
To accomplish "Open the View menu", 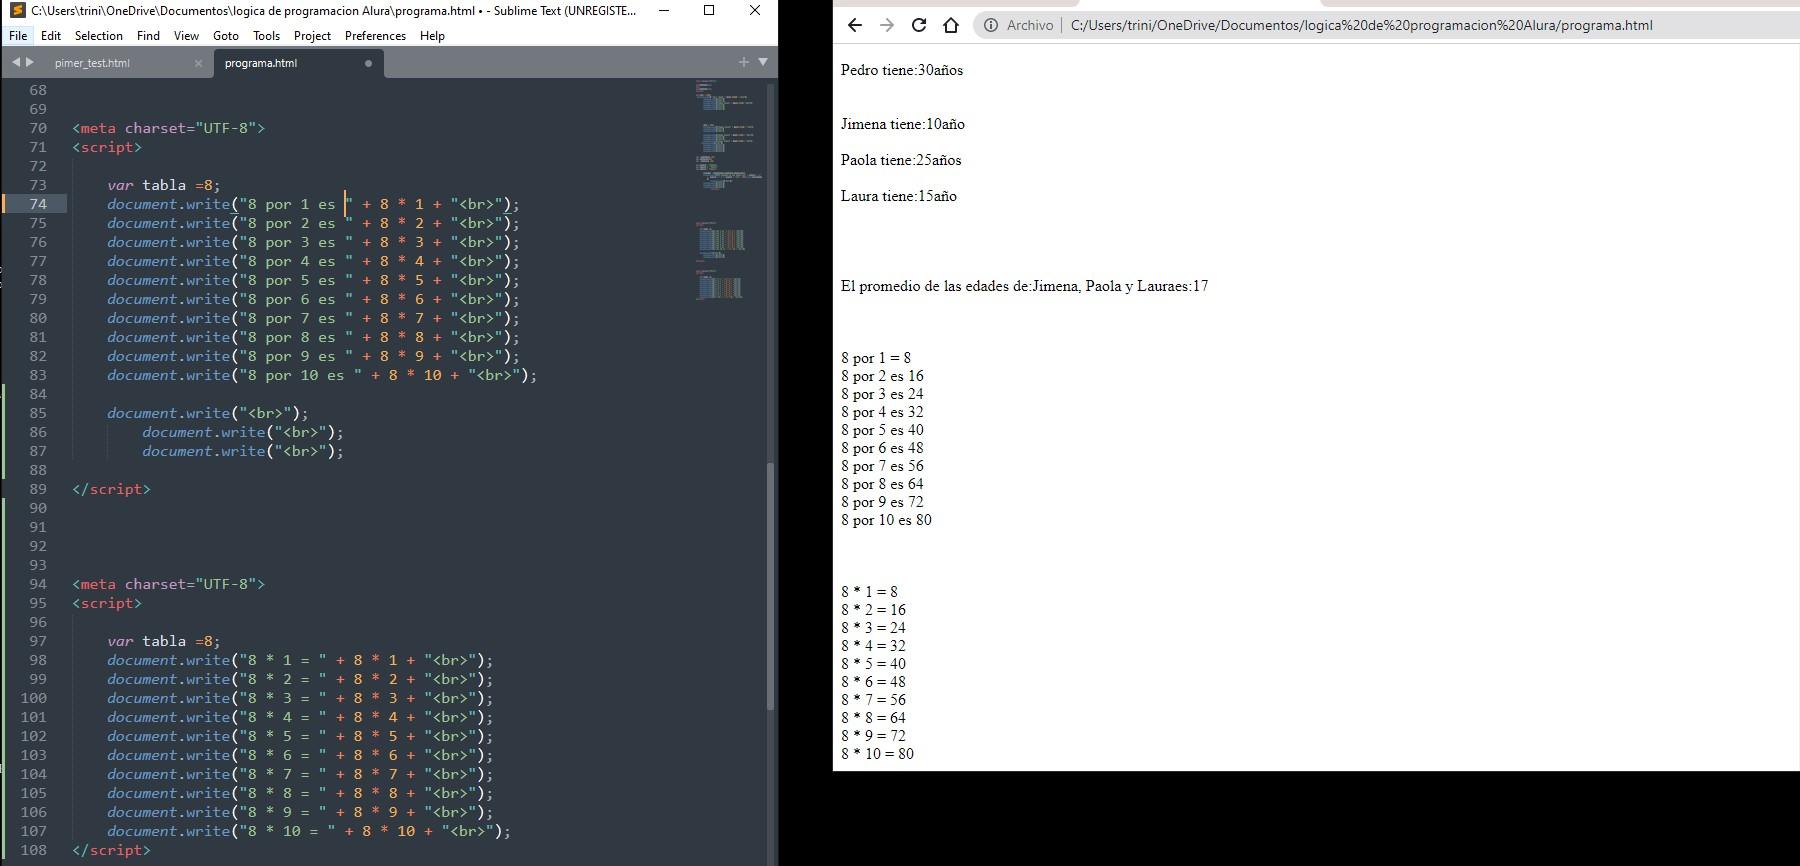I will click(x=186, y=35).
